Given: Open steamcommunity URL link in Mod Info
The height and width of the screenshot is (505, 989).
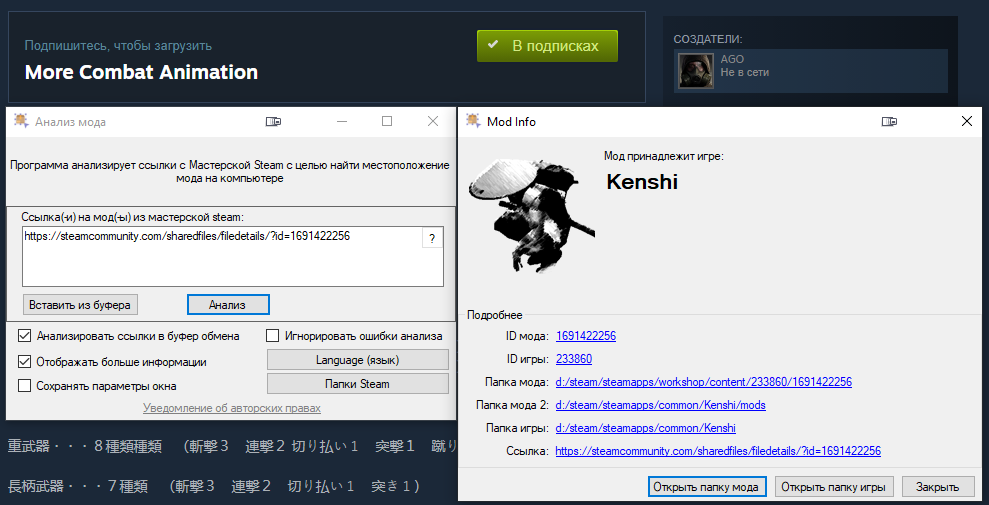Looking at the screenshot, I should [718, 451].
